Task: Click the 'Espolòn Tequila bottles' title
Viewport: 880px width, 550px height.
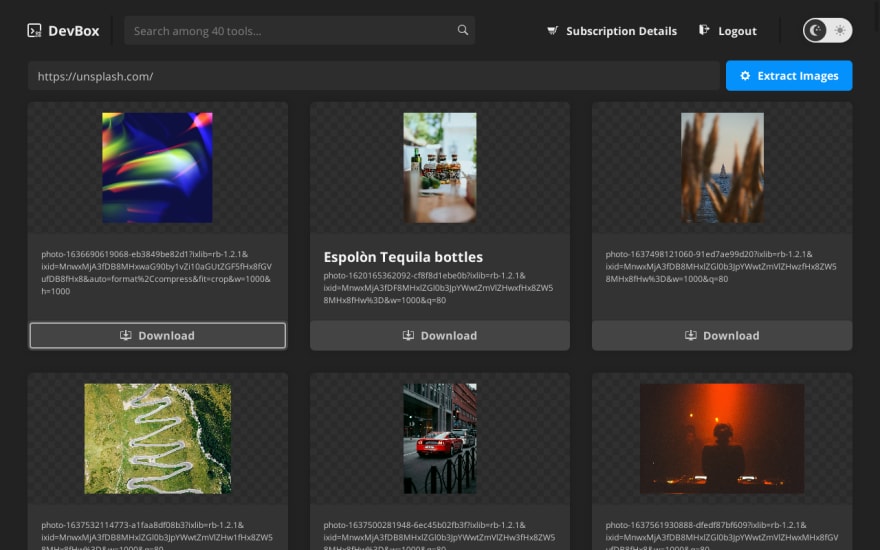Action: [403, 257]
